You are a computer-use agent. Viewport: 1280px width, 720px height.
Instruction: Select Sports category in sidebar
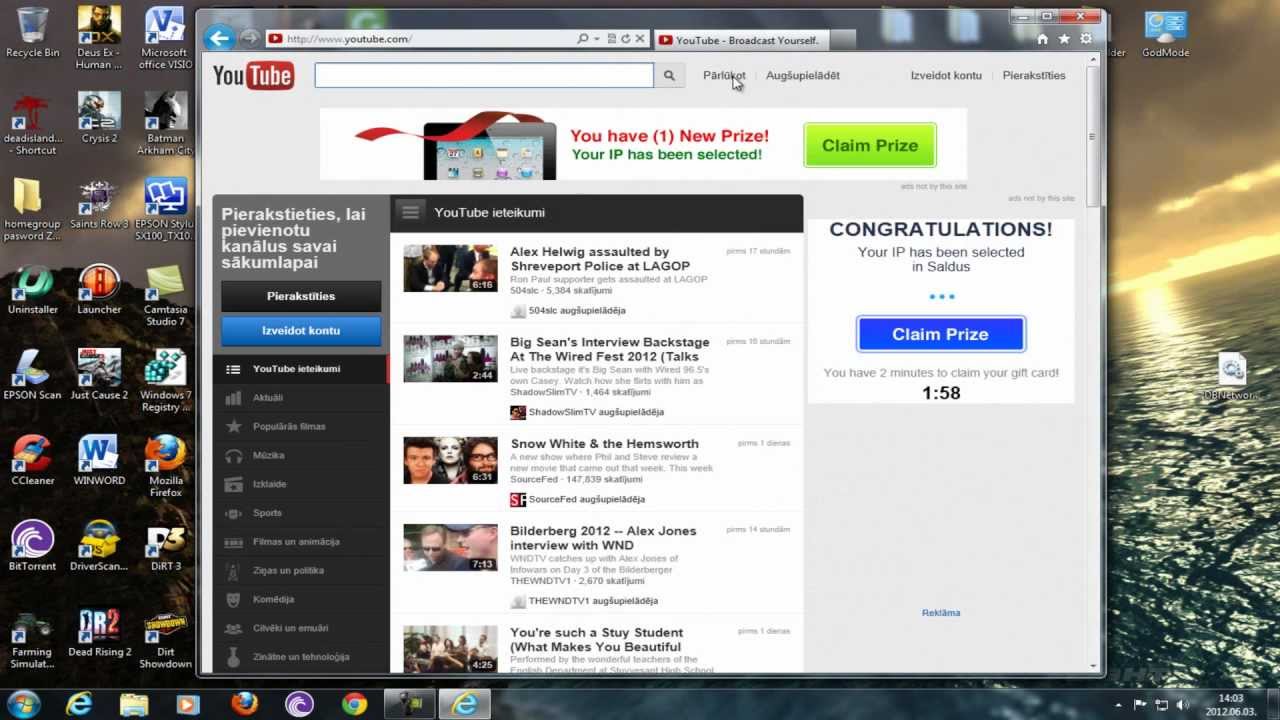click(x=301, y=513)
